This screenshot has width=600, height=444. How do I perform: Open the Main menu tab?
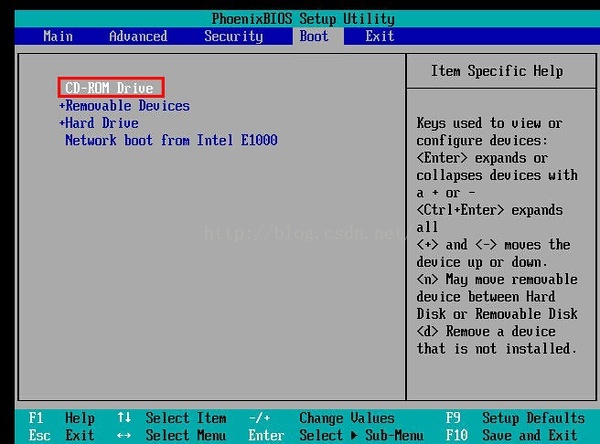point(58,36)
